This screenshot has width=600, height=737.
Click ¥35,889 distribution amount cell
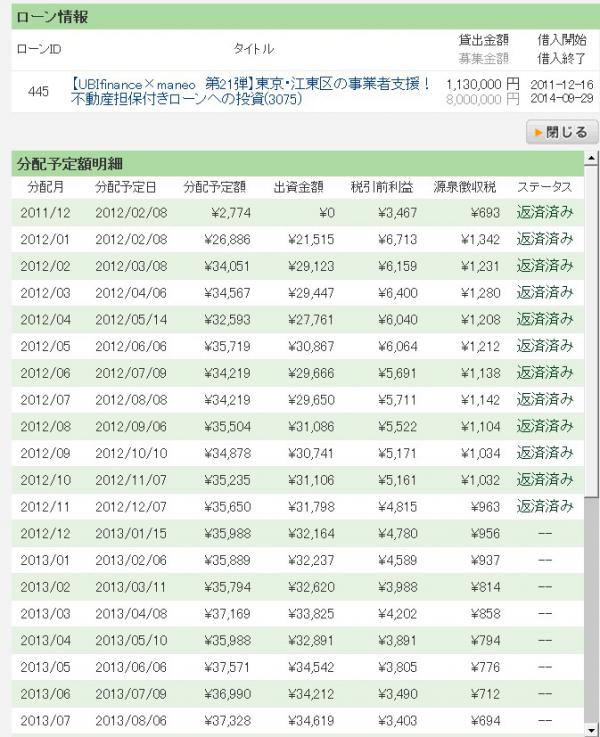[227, 560]
